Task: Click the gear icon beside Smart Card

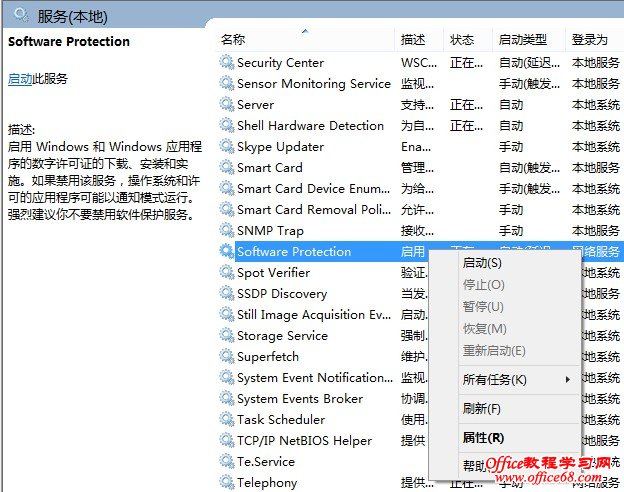Action: click(226, 168)
